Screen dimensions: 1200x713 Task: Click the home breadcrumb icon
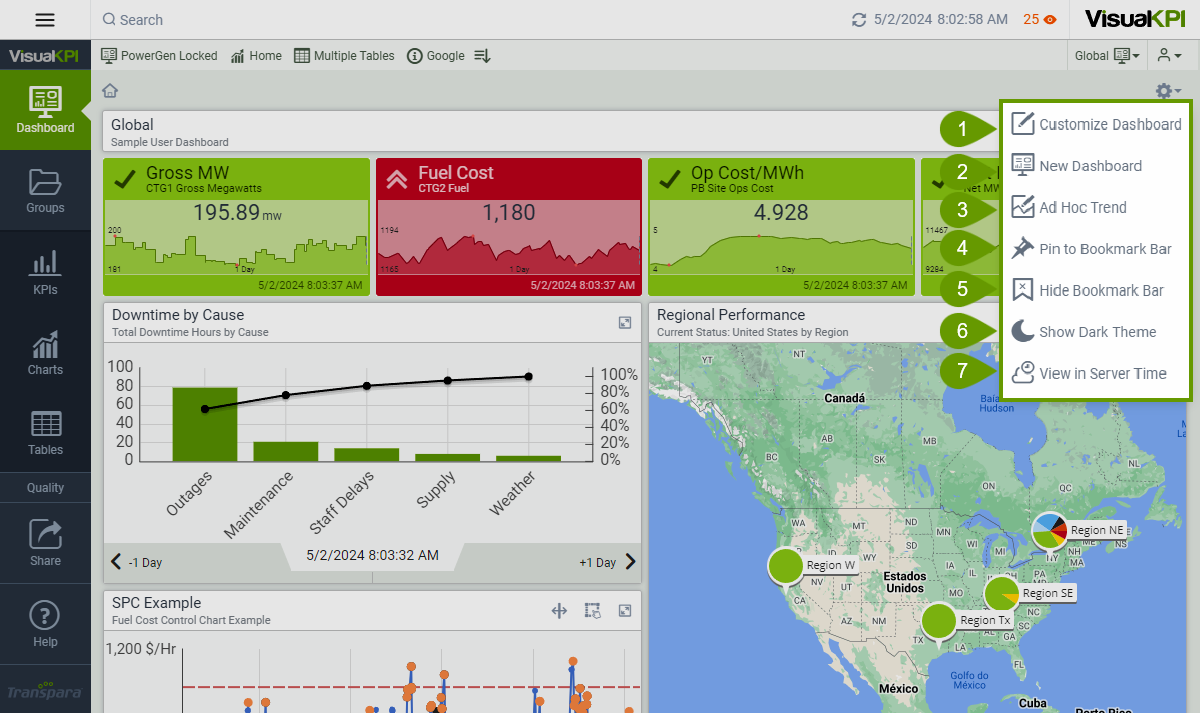tap(110, 91)
